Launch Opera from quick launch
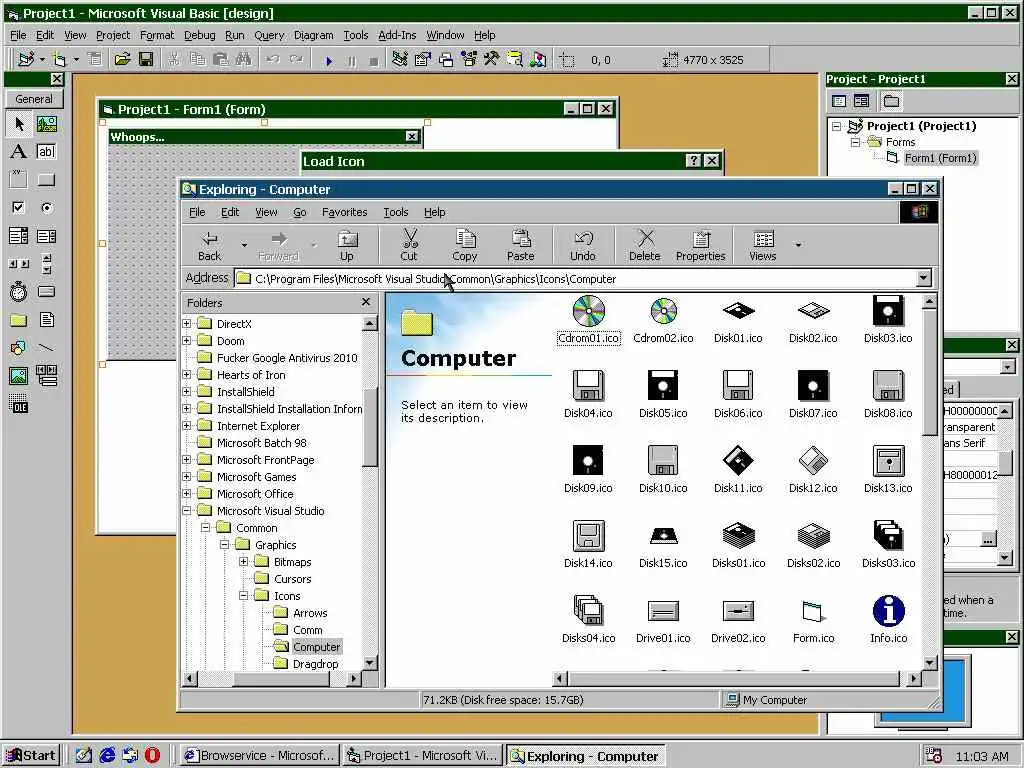 point(152,756)
